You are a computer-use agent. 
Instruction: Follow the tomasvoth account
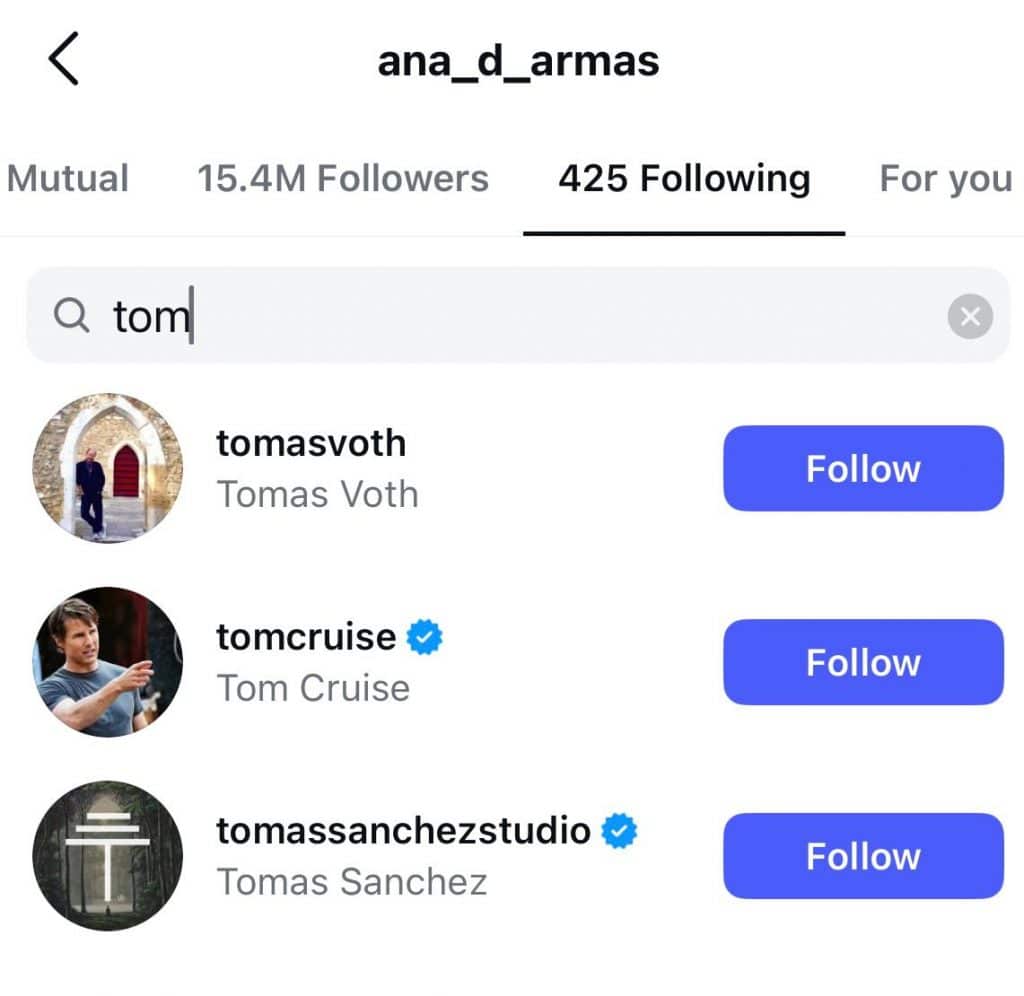[863, 468]
